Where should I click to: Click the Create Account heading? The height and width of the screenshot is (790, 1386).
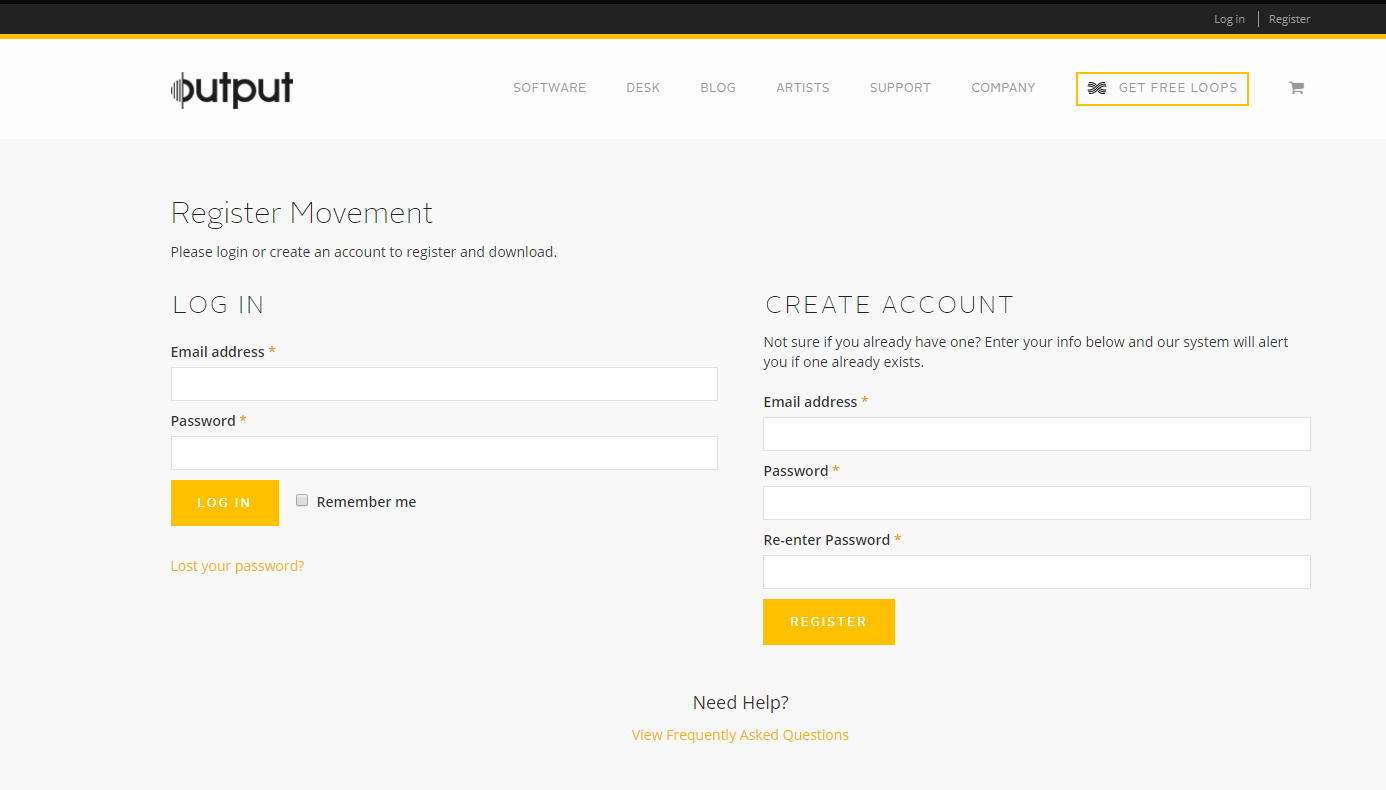coord(890,305)
